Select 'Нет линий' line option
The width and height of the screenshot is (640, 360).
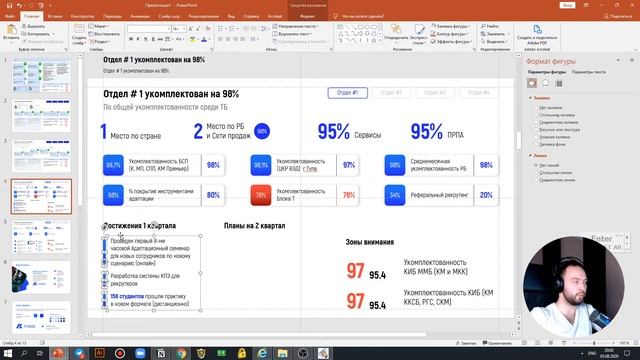[x=547, y=165]
